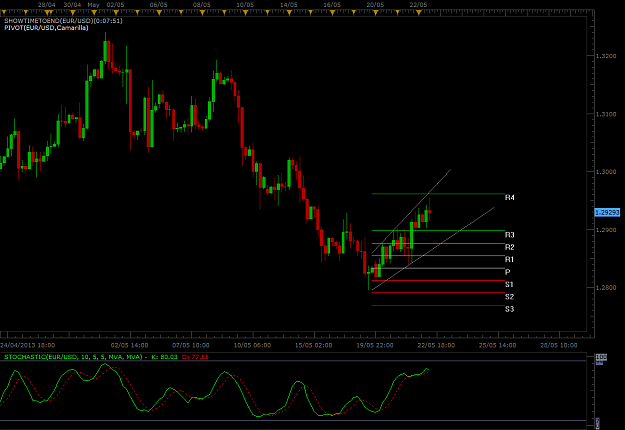This screenshot has width=625, height=430.
Task: Select the PIVOT(EUR/USD,Camarilla) indicator label
Action: coord(46,28)
